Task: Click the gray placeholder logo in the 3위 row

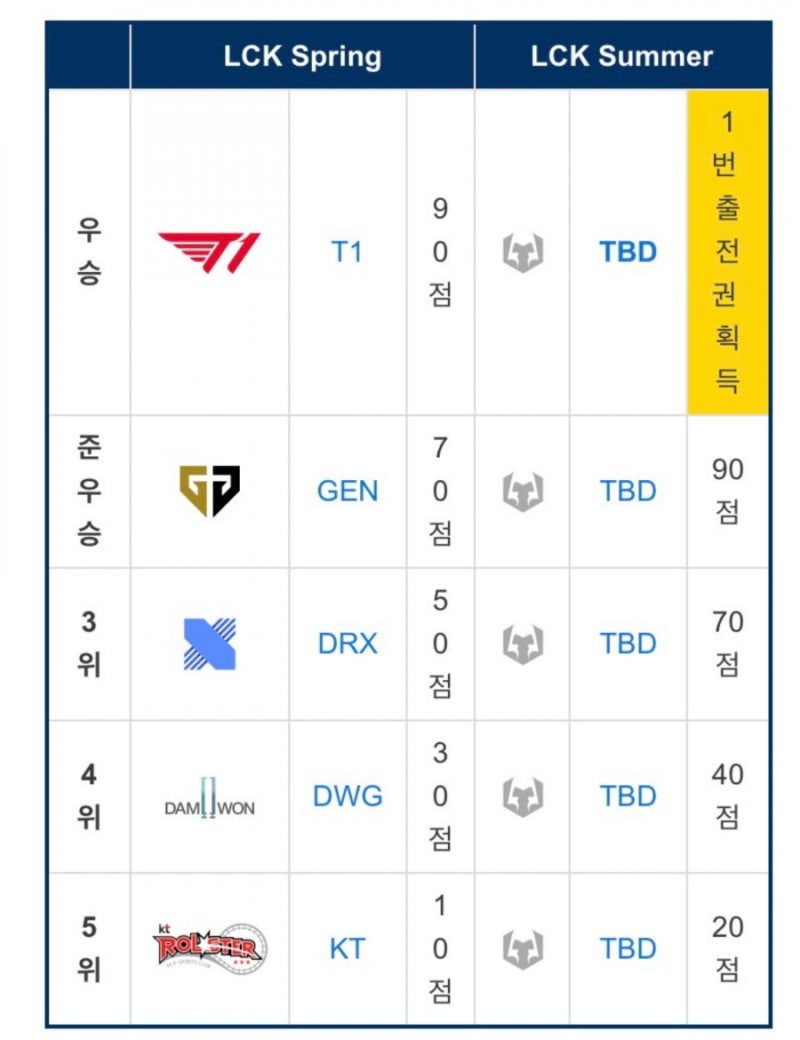Action: 523,644
